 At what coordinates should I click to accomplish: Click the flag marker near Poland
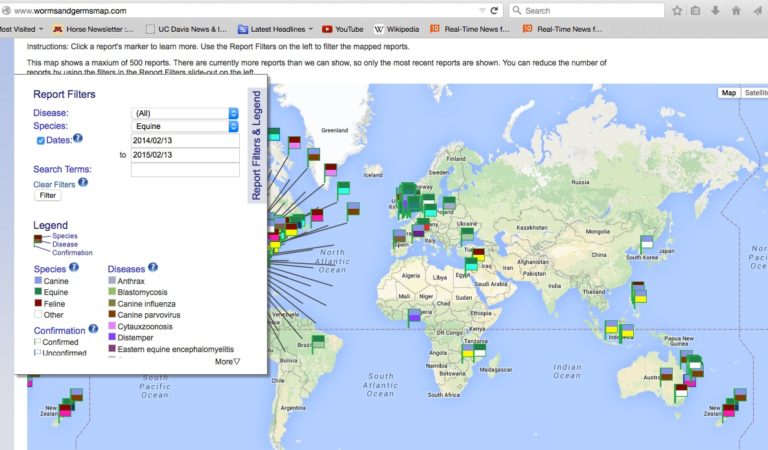pos(449,203)
